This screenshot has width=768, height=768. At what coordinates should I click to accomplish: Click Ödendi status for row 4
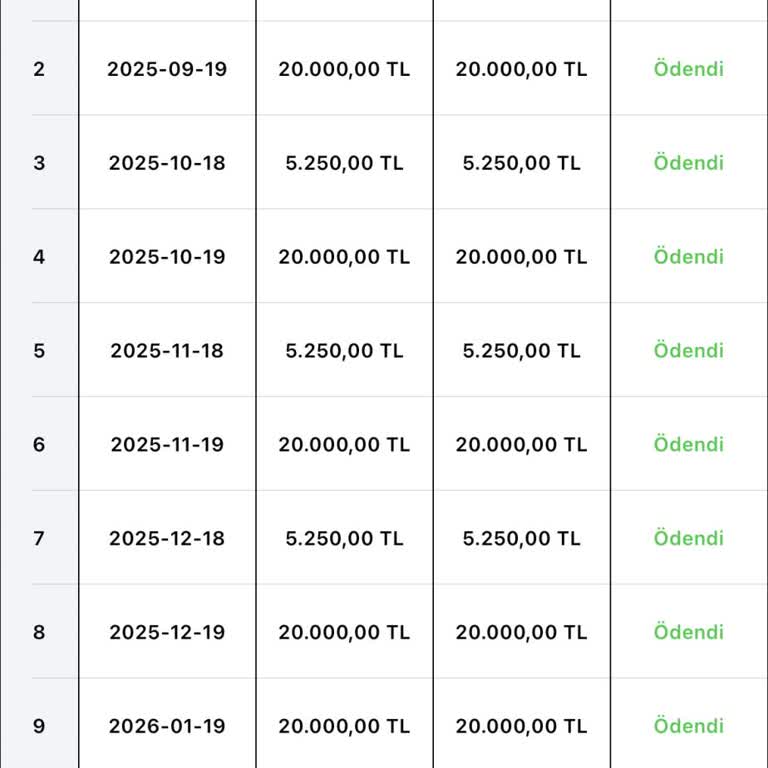pyautogui.click(x=689, y=257)
